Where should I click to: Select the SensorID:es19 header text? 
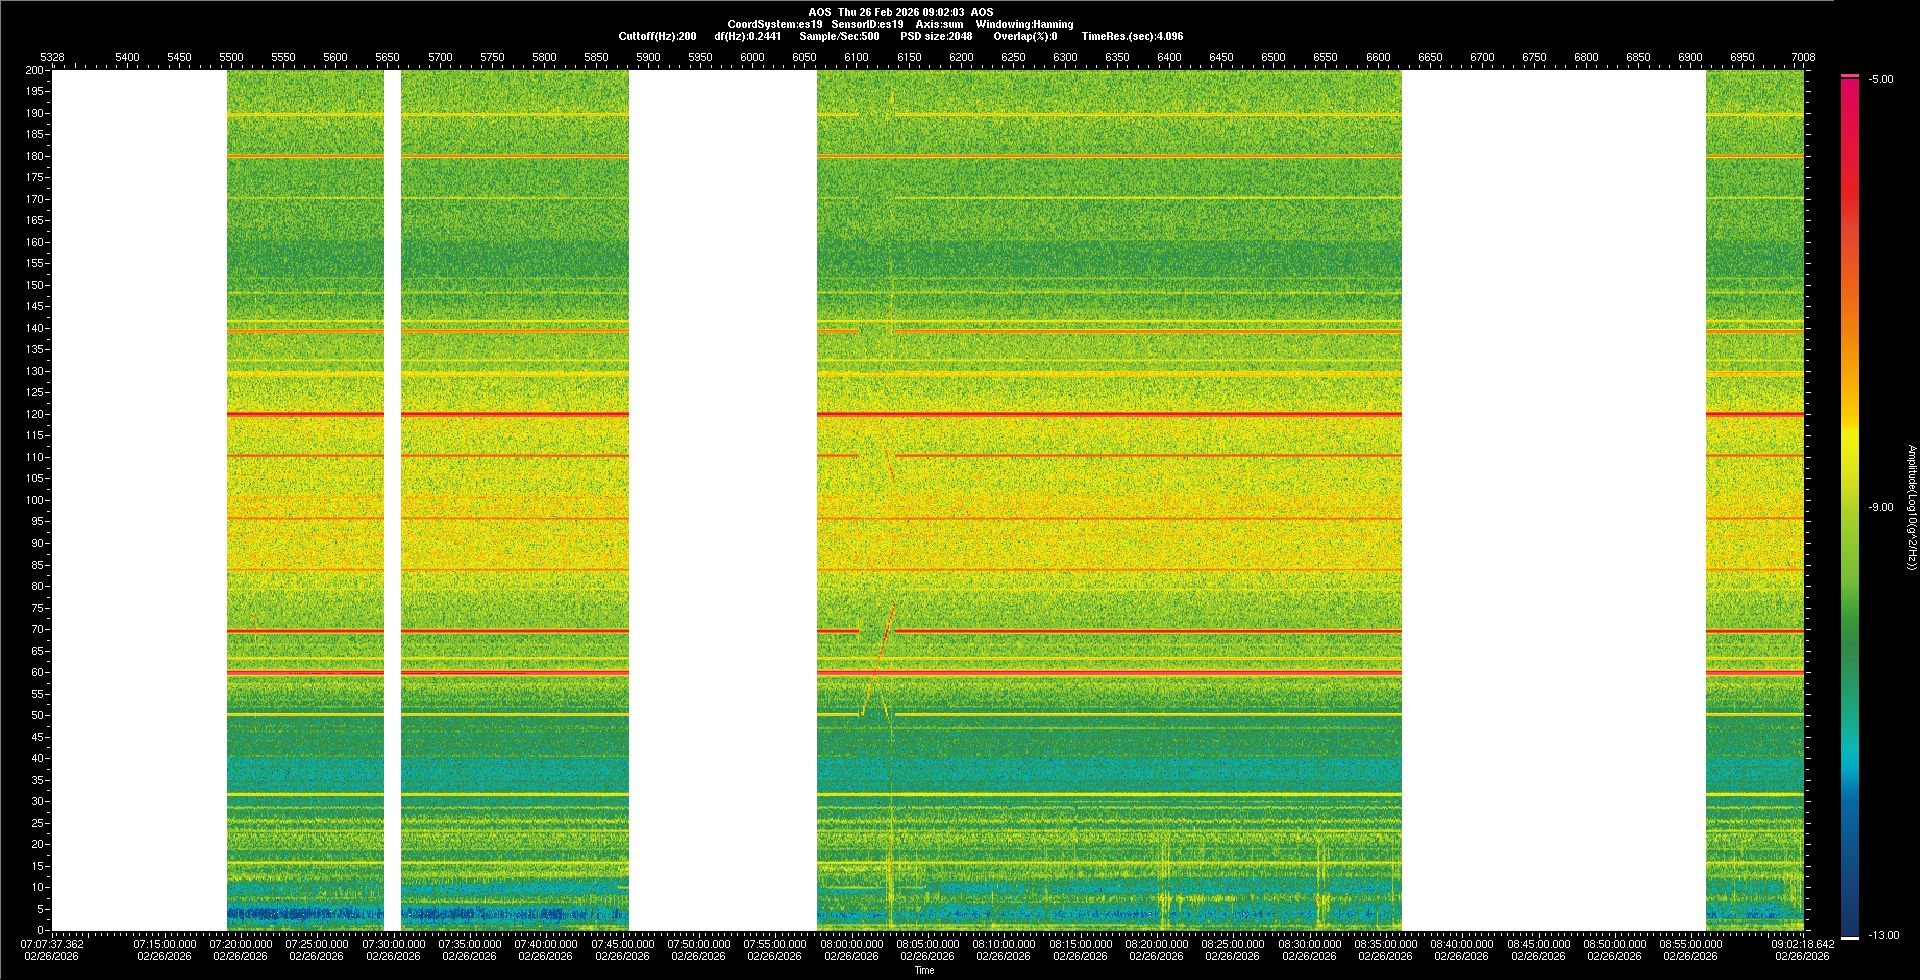click(867, 24)
